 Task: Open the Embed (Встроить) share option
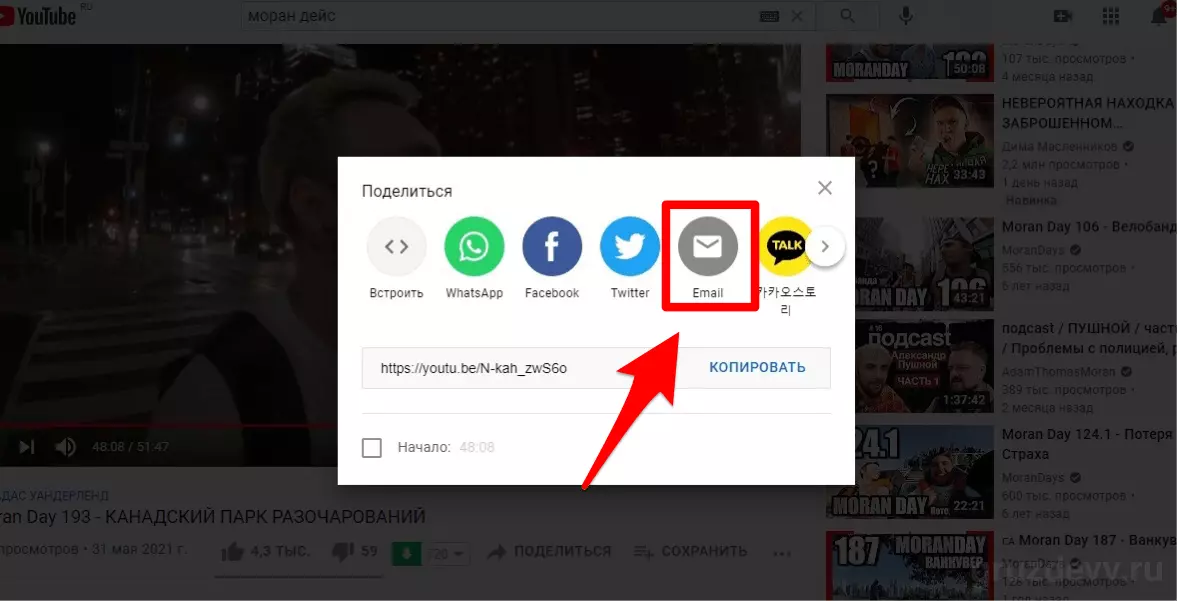pyautogui.click(x=396, y=246)
